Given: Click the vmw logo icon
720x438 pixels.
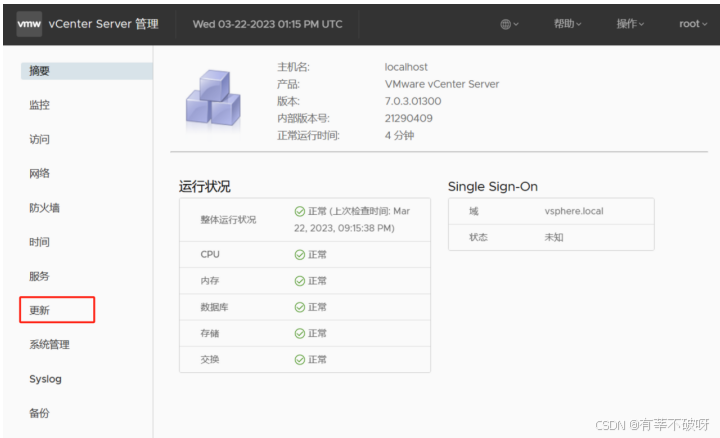Looking at the screenshot, I should point(29,24).
